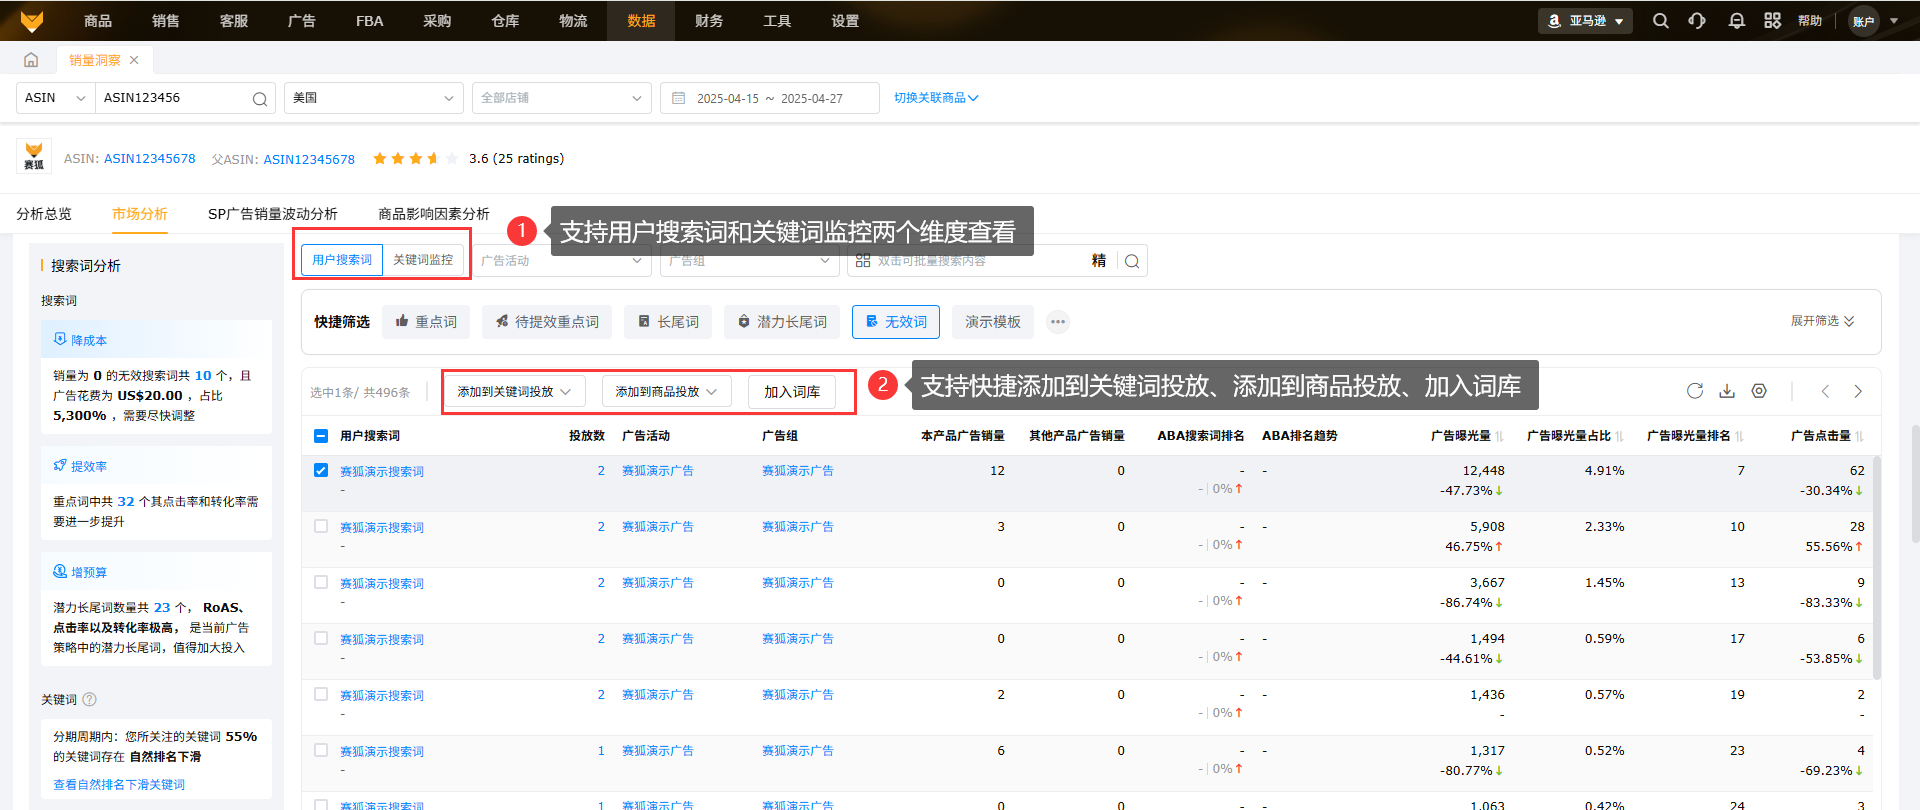Open the customer support headset icon
This screenshot has height=810, width=1920.
1697,21
